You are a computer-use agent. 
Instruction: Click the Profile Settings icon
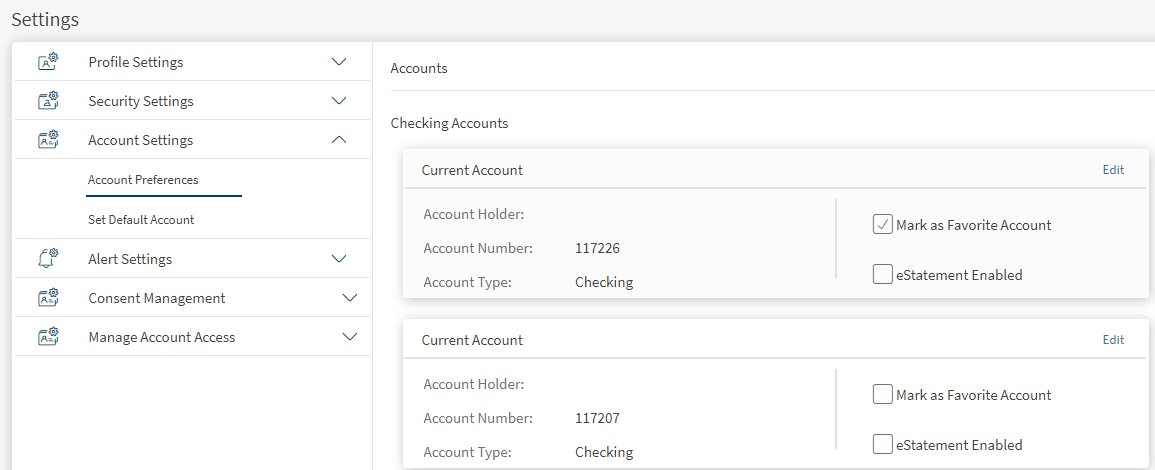point(48,62)
